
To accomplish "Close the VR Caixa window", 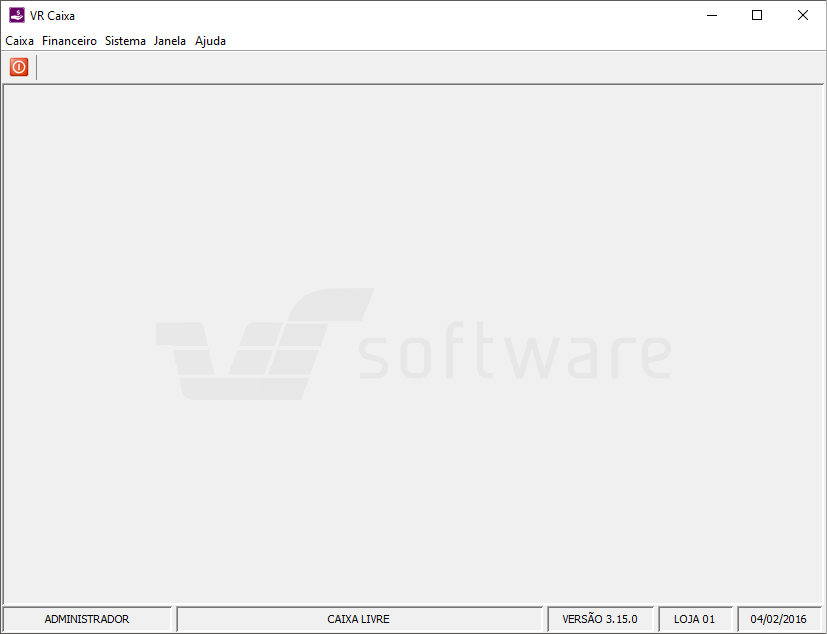I will 803,15.
